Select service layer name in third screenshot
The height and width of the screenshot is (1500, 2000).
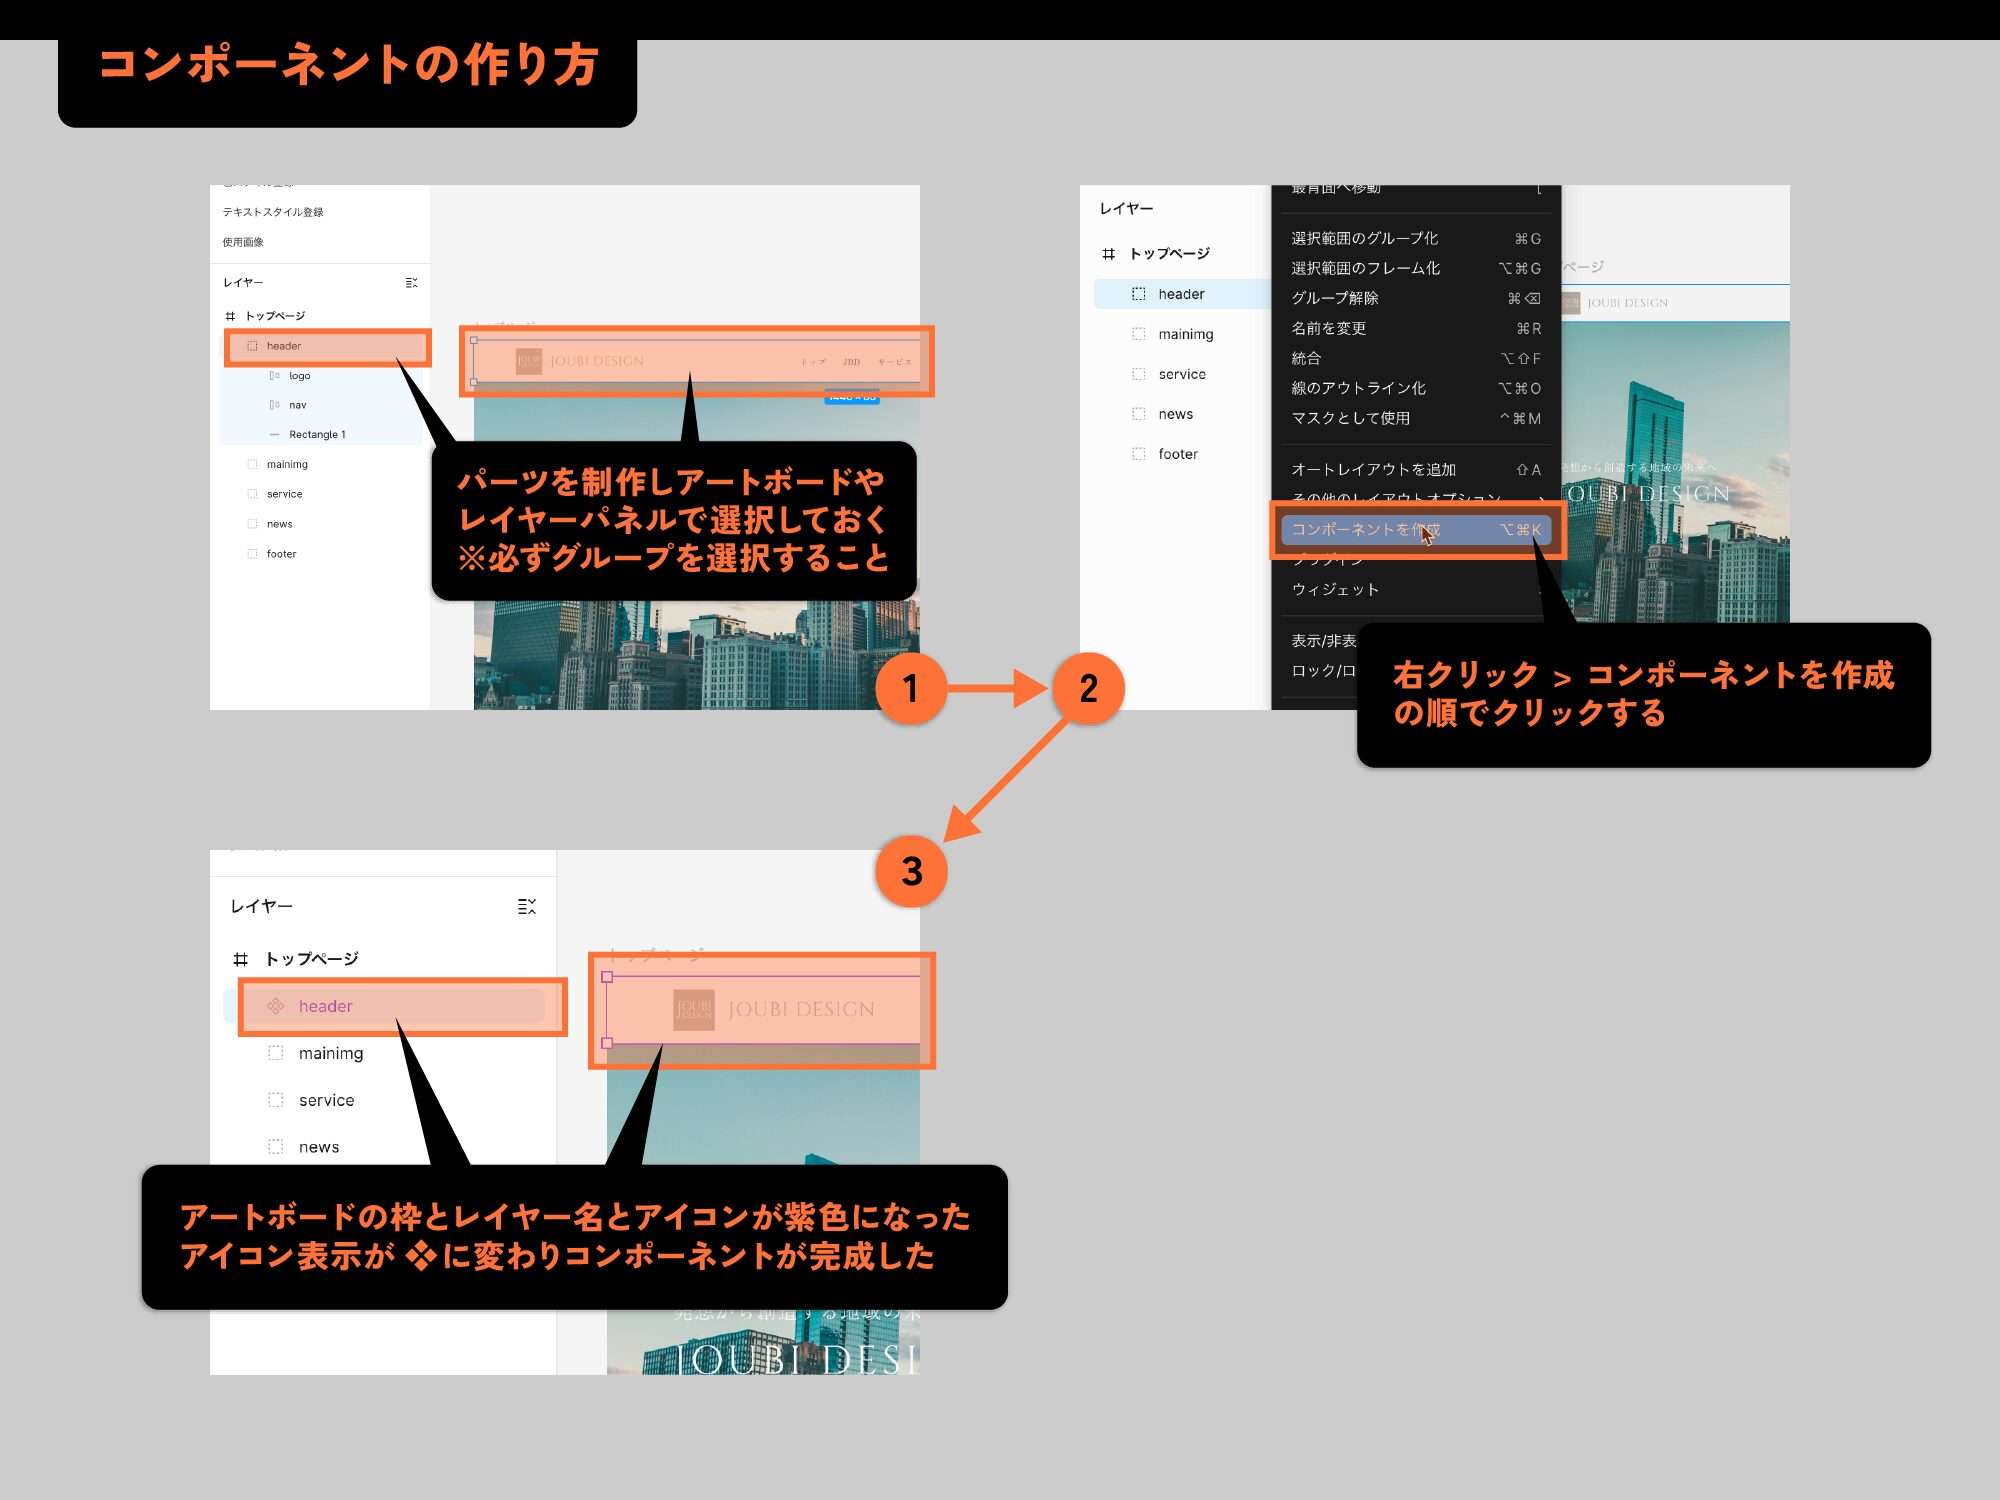pyautogui.click(x=327, y=1100)
